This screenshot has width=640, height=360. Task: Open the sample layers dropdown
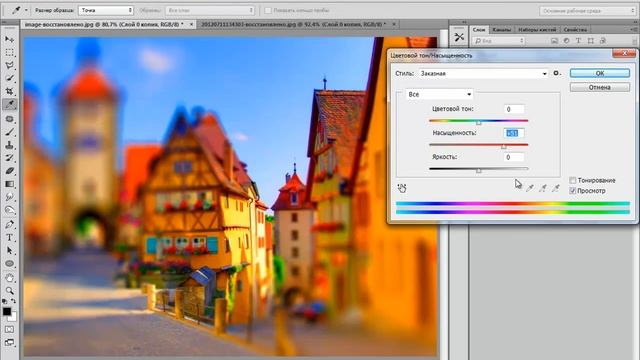pyautogui.click(x=210, y=10)
